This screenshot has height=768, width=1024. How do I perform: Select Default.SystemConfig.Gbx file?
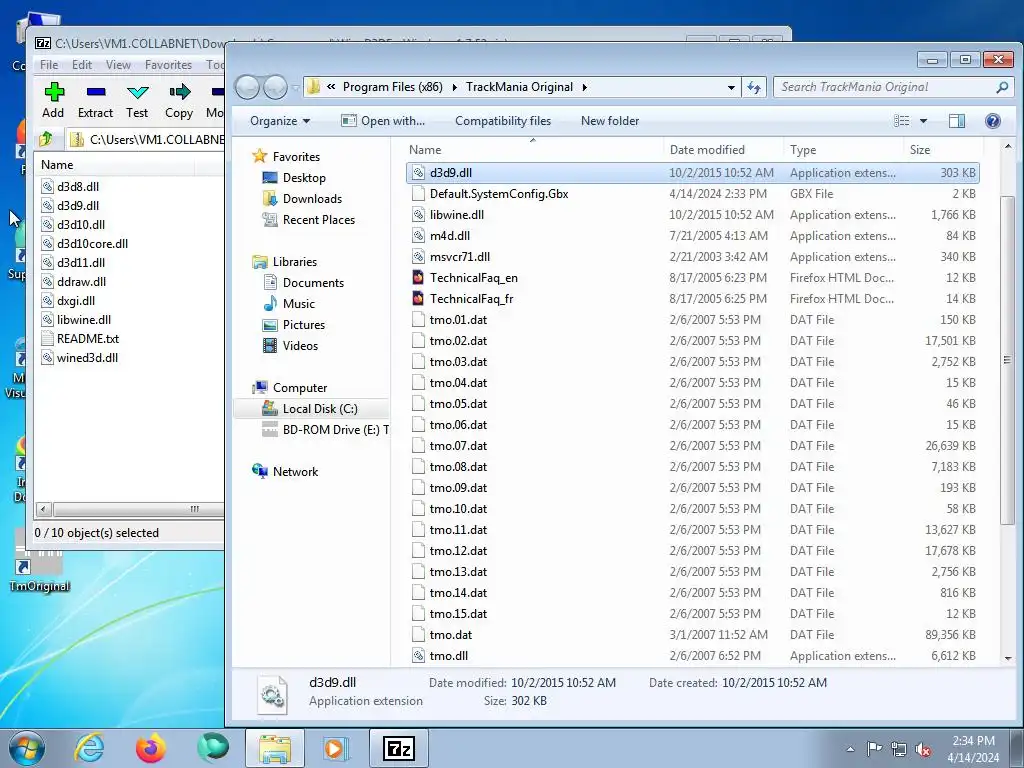[692, 194]
